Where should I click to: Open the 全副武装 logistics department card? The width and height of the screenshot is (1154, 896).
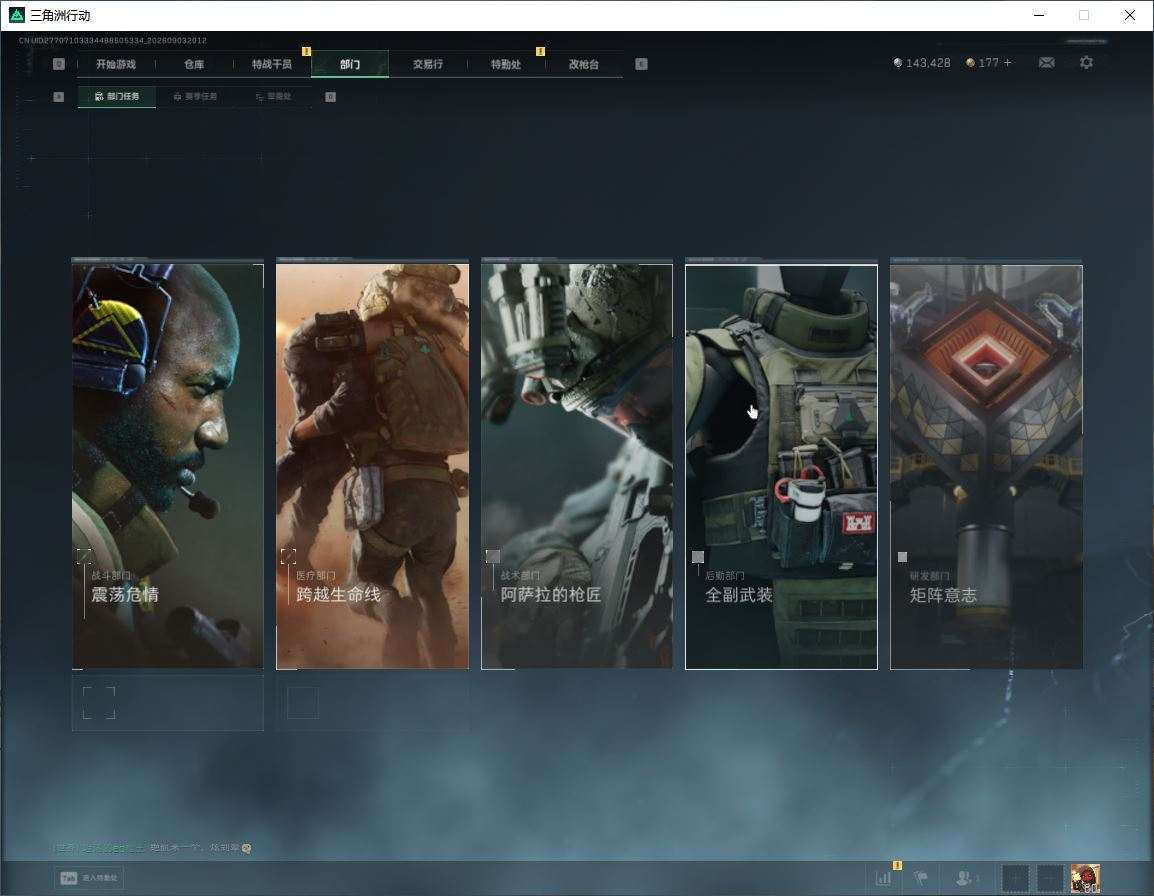[x=782, y=467]
